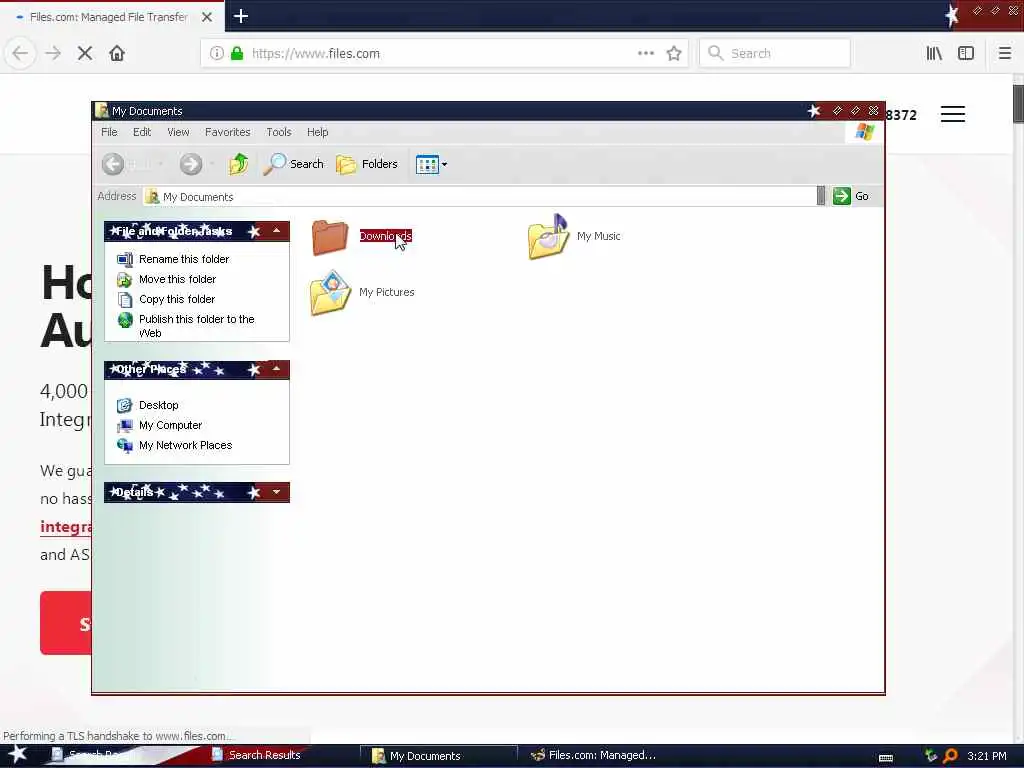
Task: Bookmark this page with the star icon
Action: pyautogui.click(x=674, y=54)
